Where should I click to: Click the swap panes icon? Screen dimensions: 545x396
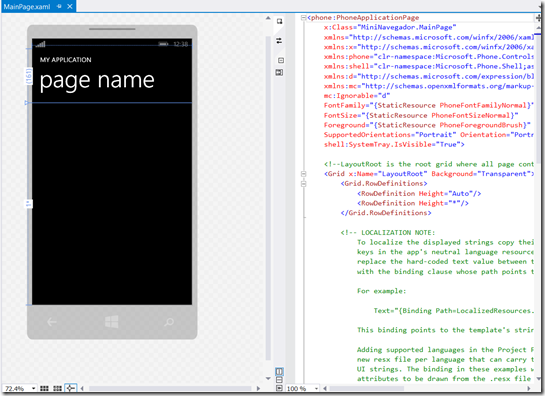pyautogui.click(x=279, y=41)
